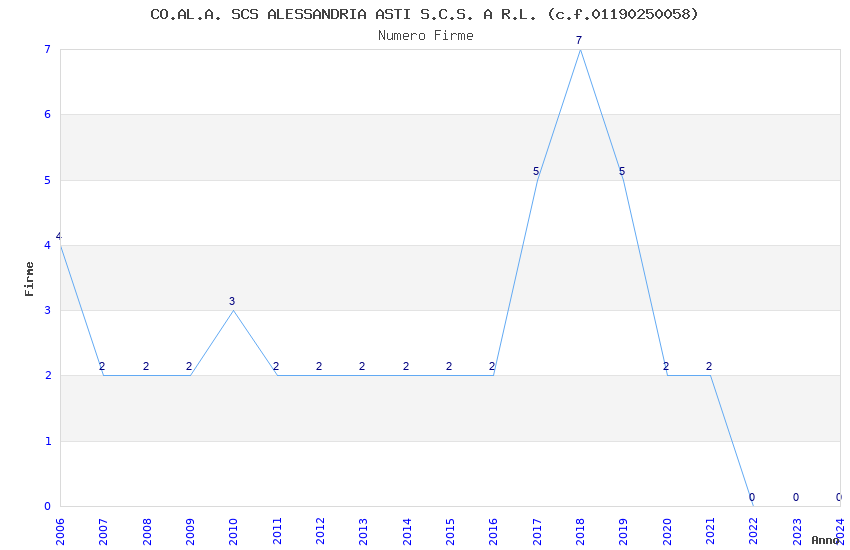
Task: Click the data label 2 for 2020
Action: pos(666,366)
